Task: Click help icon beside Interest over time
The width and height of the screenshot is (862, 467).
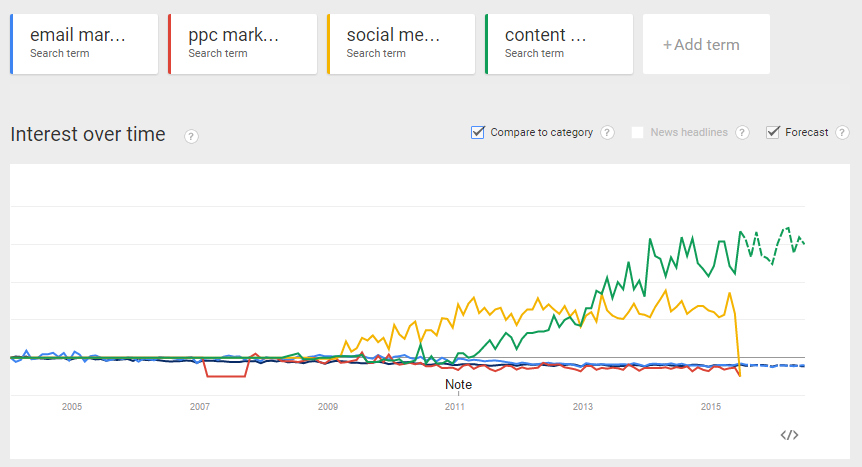Action: click(x=191, y=136)
